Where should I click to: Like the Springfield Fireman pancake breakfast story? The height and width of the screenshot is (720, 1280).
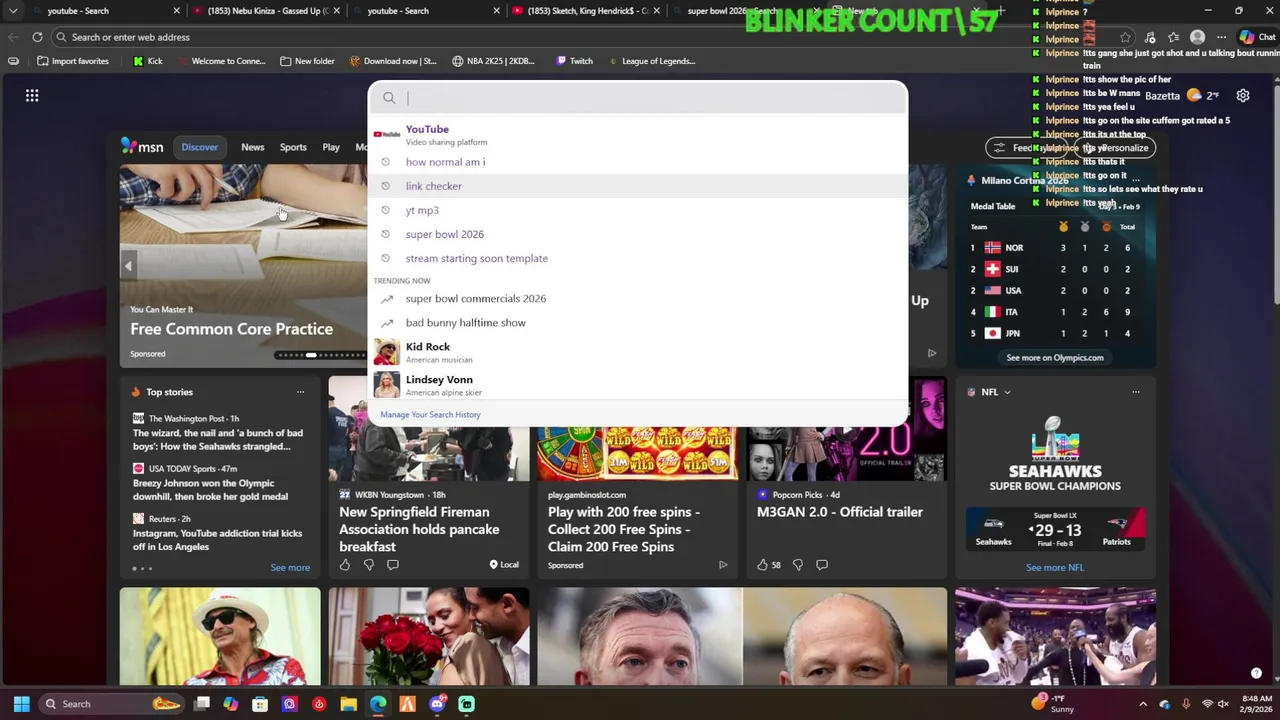coord(345,565)
